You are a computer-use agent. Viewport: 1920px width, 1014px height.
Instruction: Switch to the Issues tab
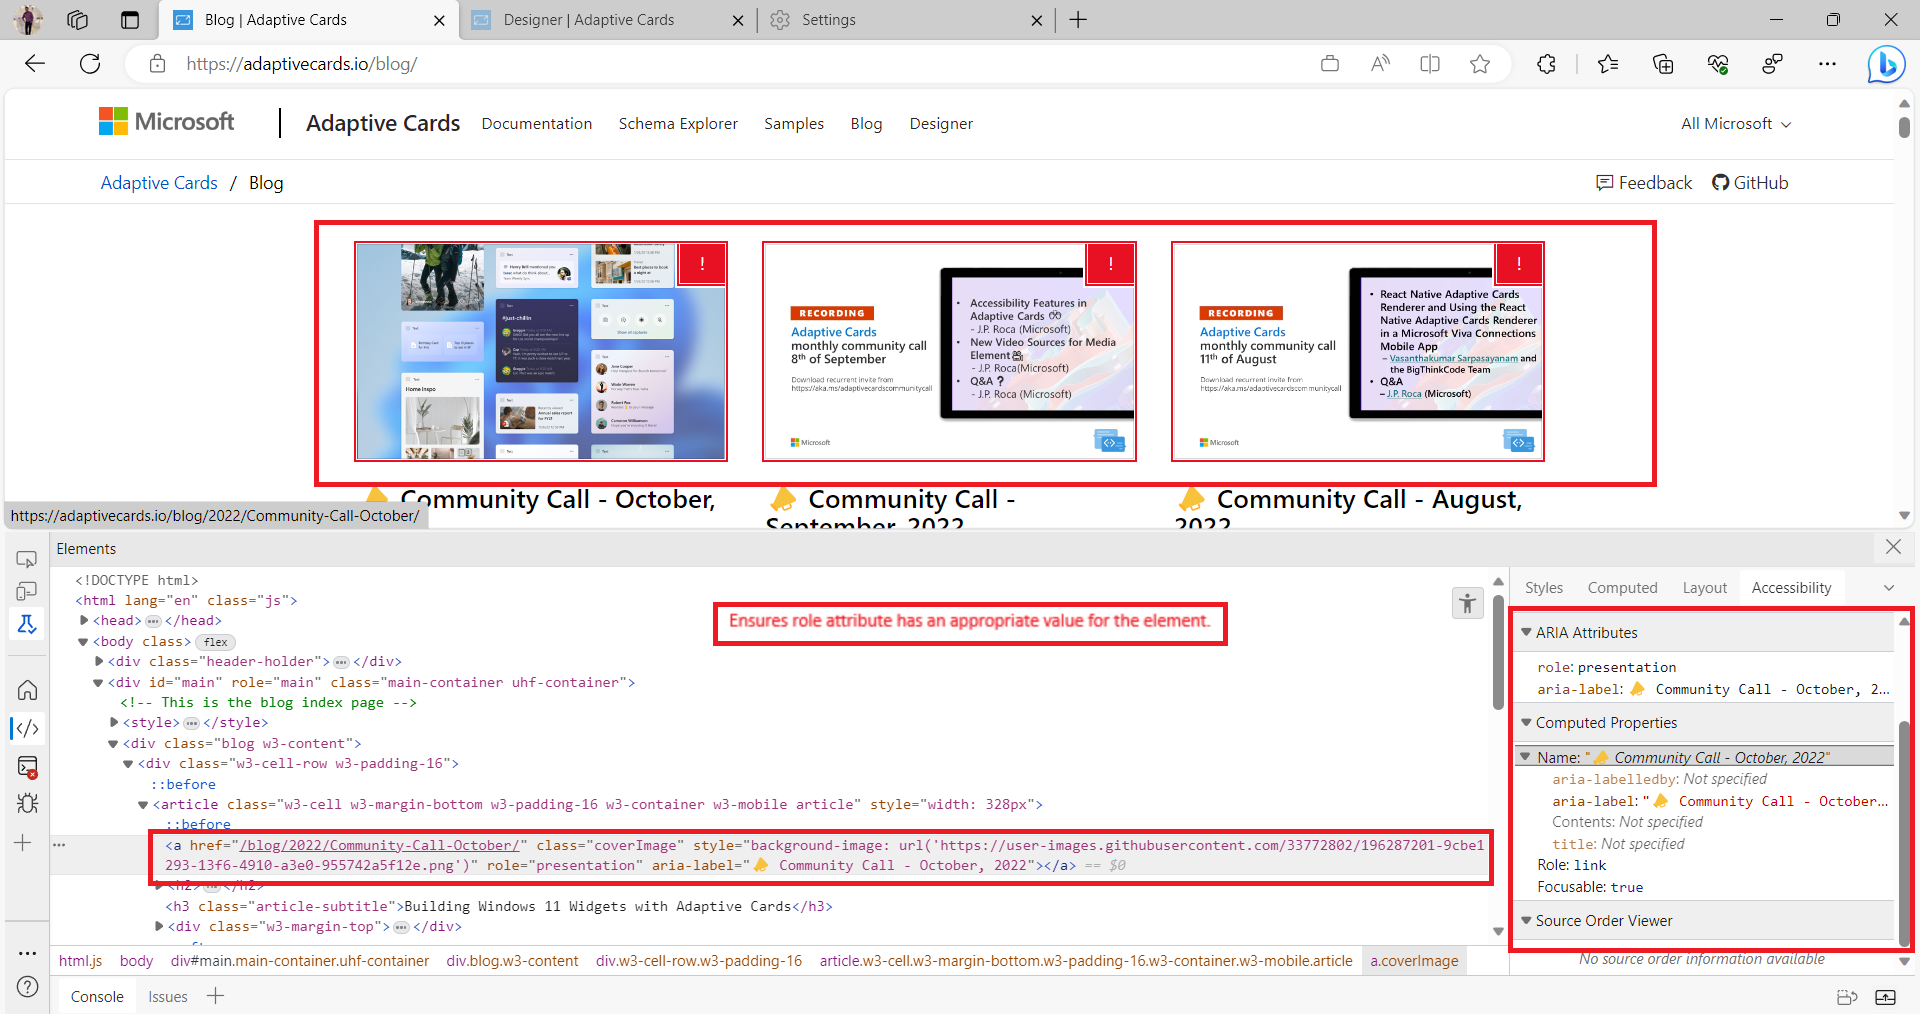[167, 995]
